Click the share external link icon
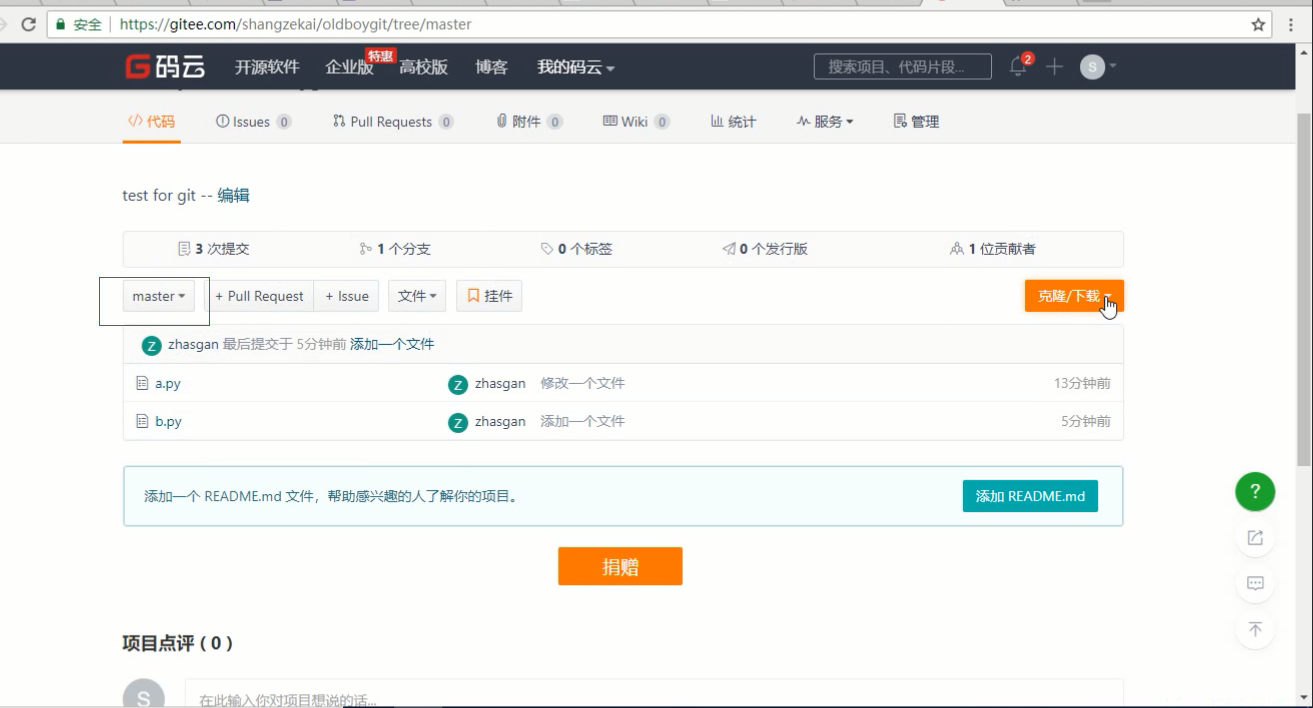Screen dimensions: 1313x708 1255,538
